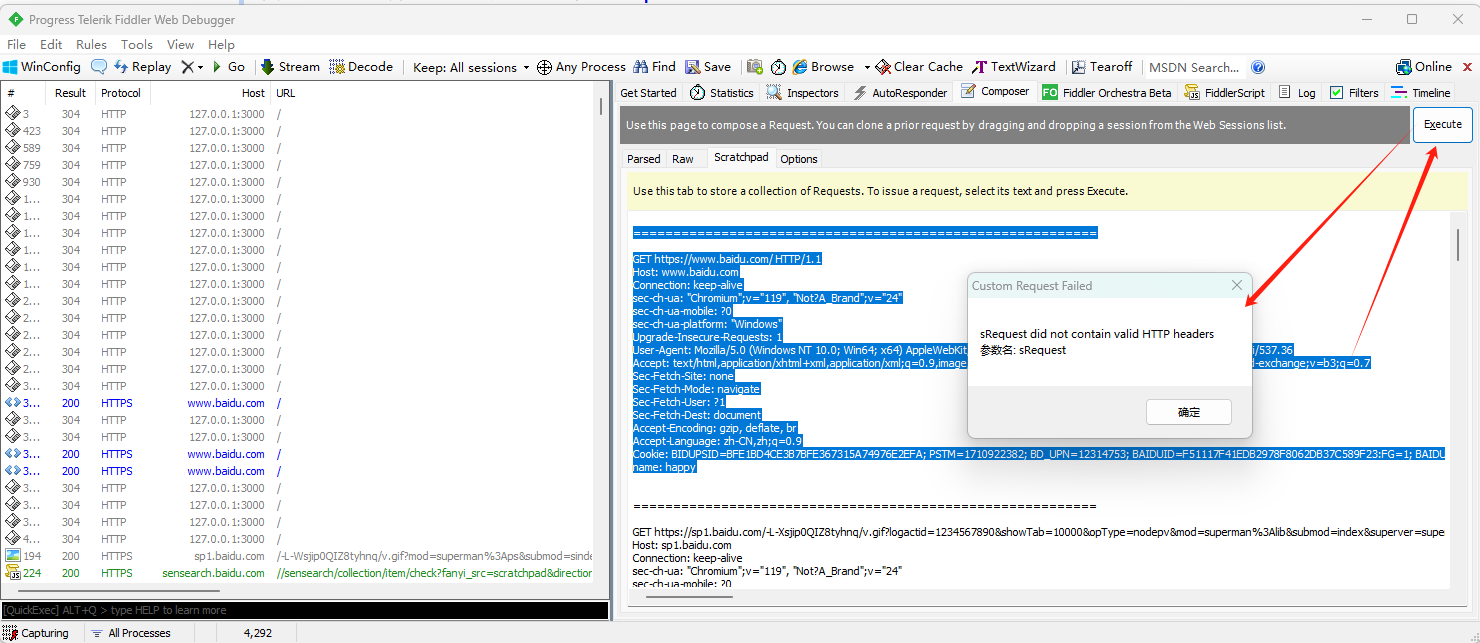Open WinConfig from the toolbar
Viewport: 1480px width, 643px height.
(x=42, y=67)
